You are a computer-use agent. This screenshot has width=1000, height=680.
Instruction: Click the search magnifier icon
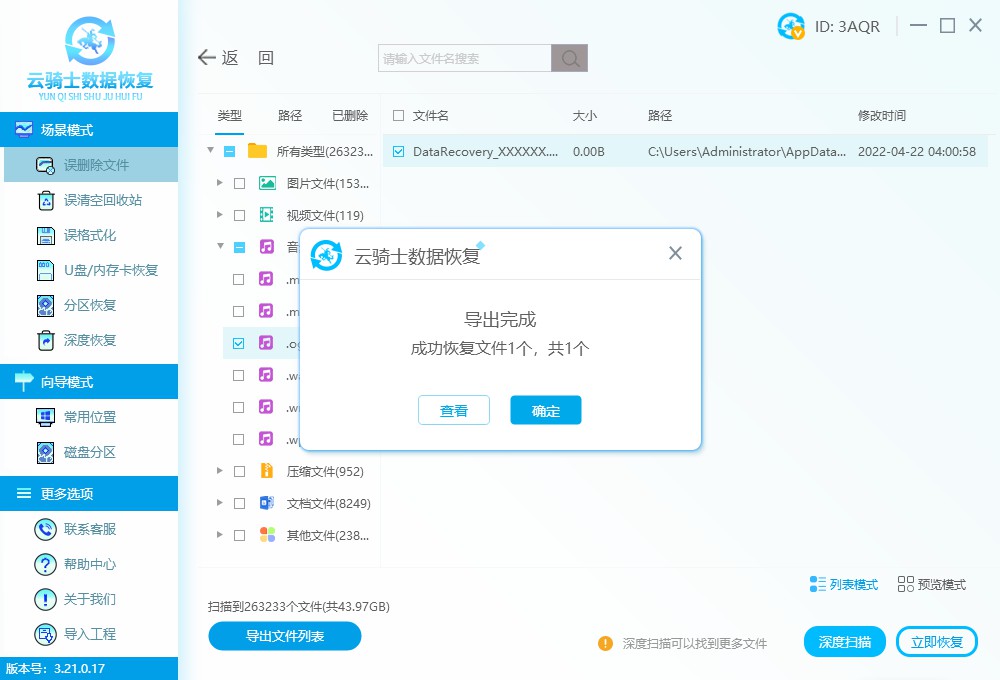click(x=569, y=58)
